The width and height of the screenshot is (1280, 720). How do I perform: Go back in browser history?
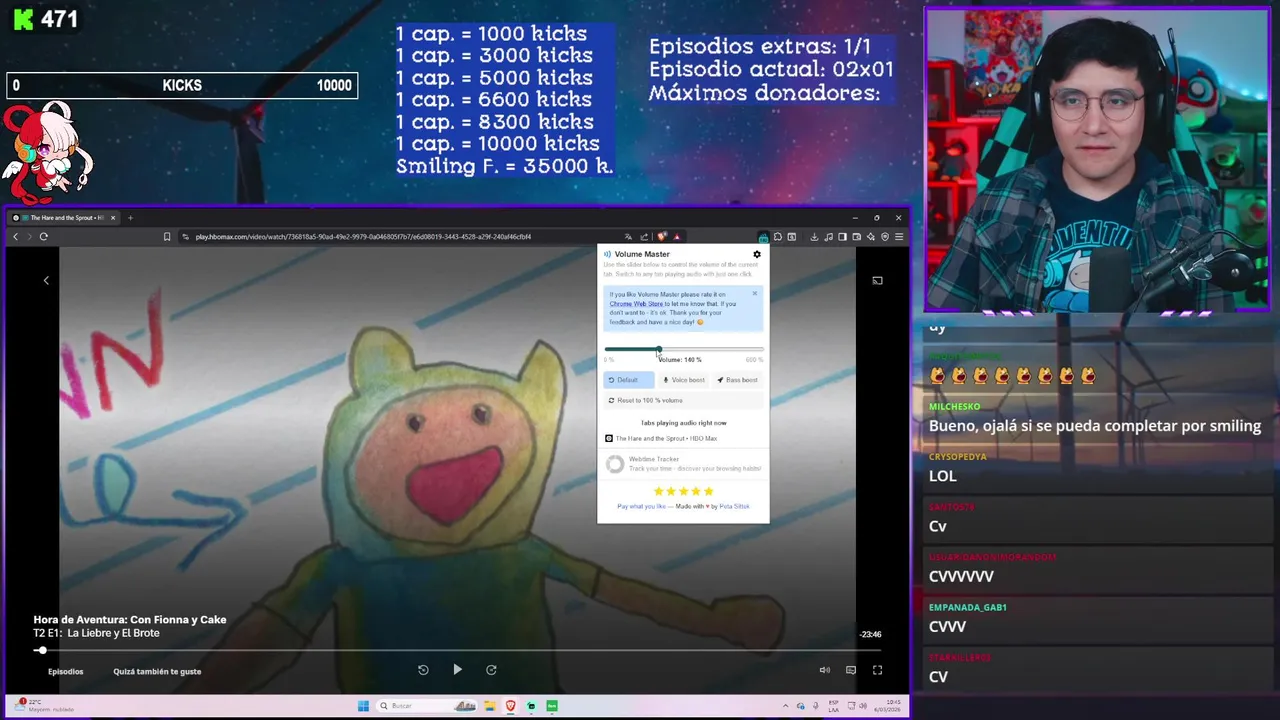pyautogui.click(x=15, y=237)
